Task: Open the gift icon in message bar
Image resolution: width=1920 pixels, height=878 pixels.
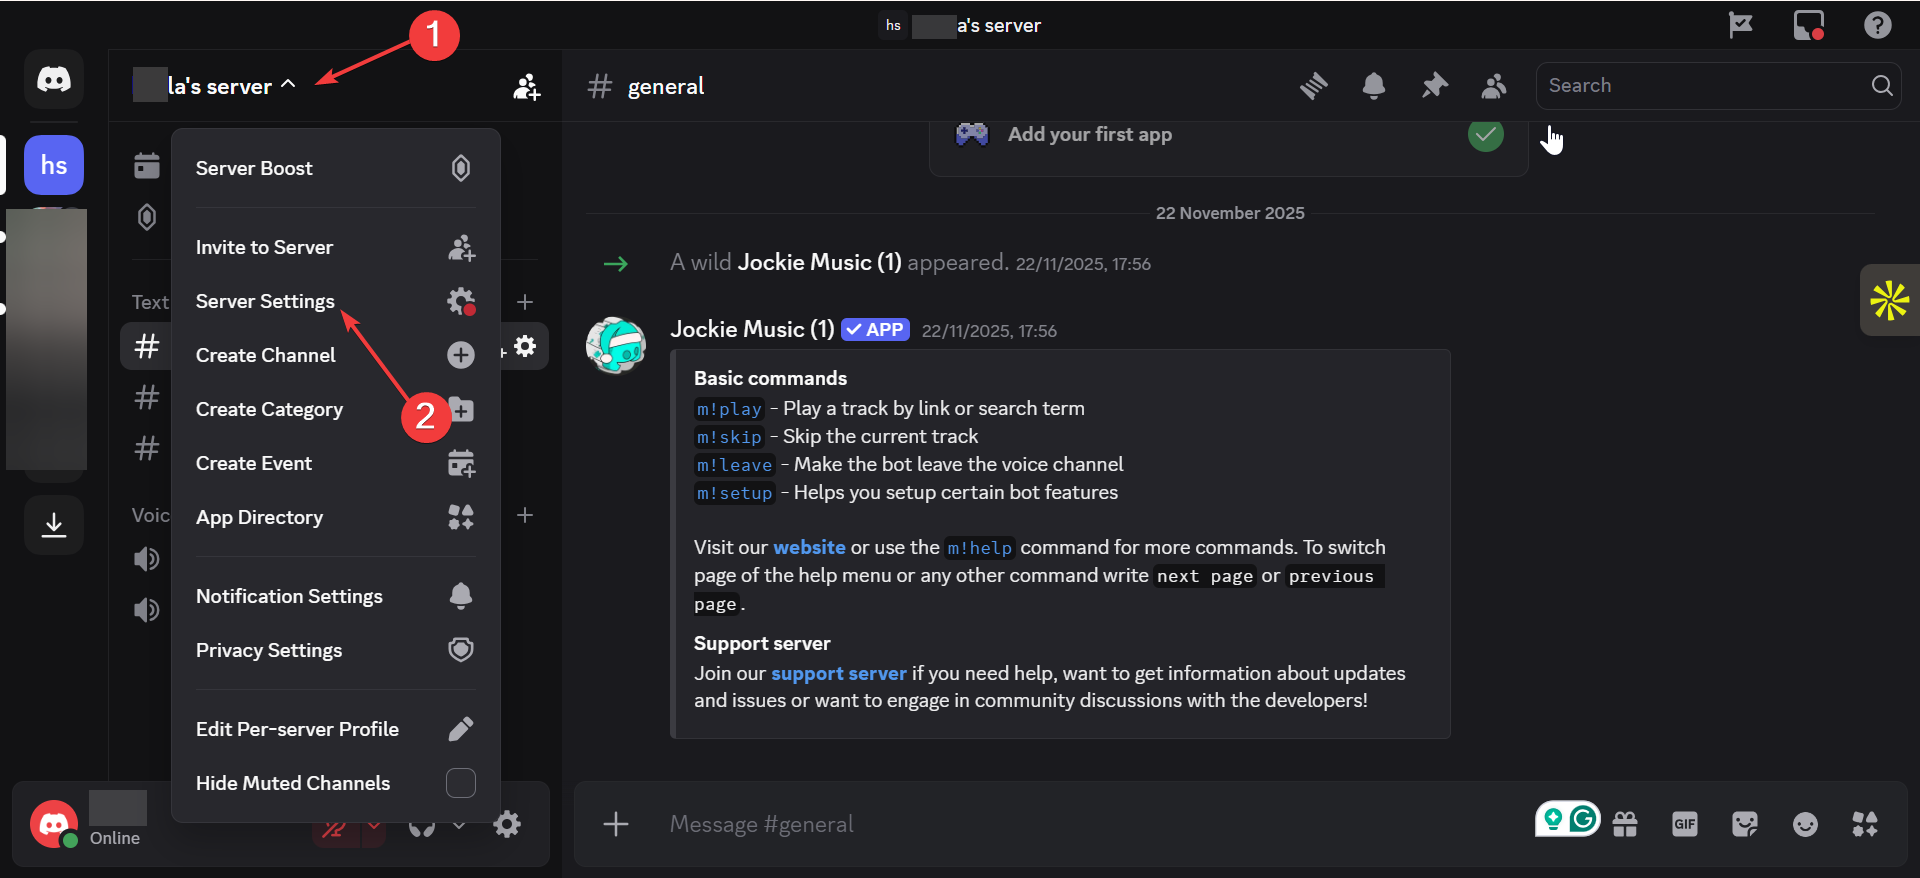Action: coord(1625,824)
